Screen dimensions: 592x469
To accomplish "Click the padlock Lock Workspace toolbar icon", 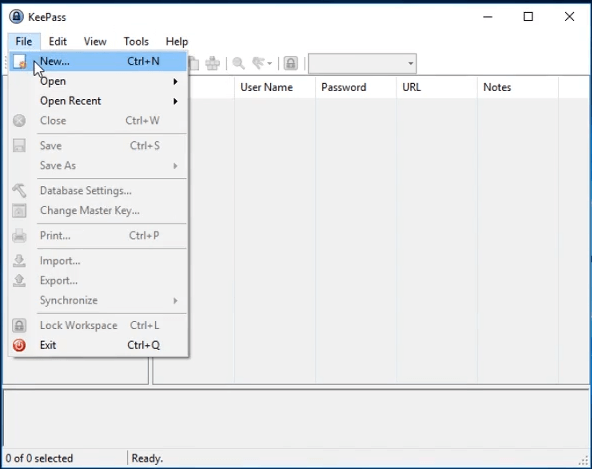I will (291, 63).
